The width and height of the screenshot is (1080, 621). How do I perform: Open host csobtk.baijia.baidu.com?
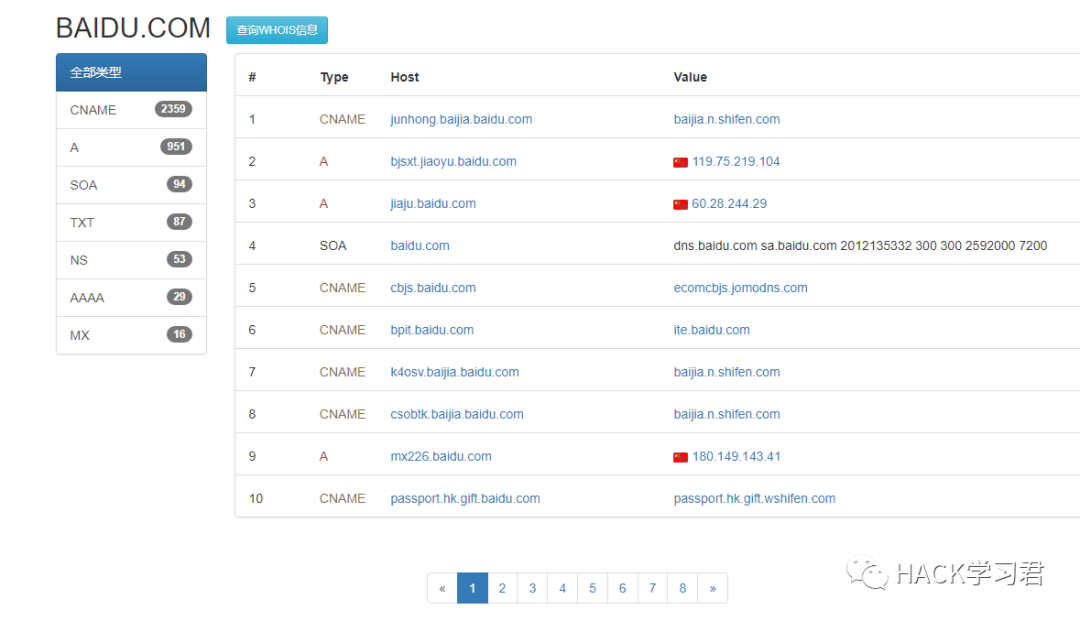457,414
